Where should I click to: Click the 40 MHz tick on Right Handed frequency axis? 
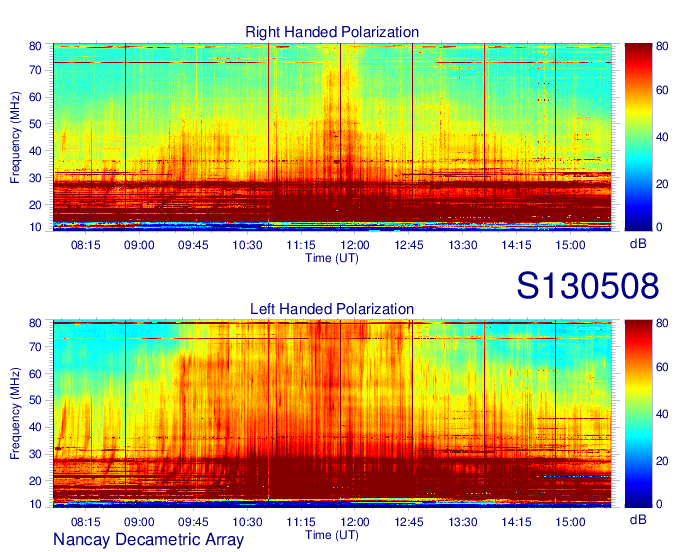(x=36, y=151)
